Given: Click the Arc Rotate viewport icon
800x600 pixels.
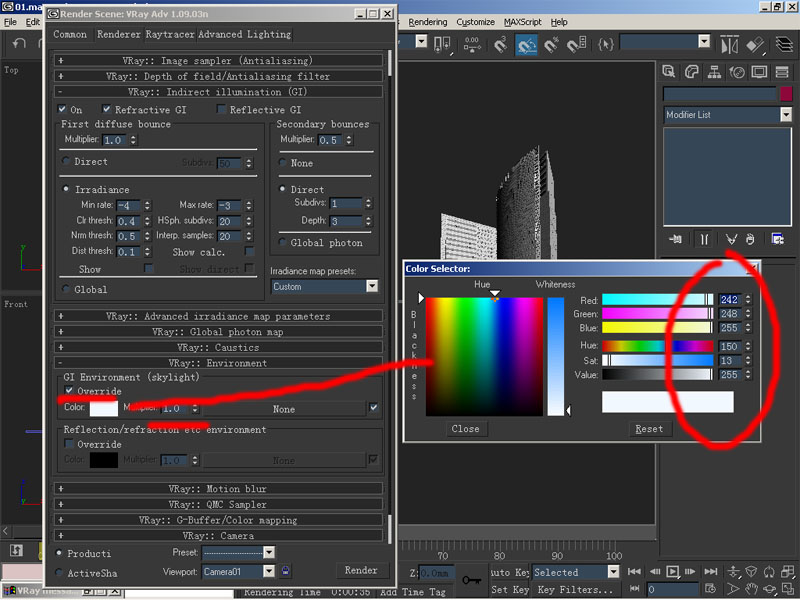Looking at the screenshot, I should [769, 590].
